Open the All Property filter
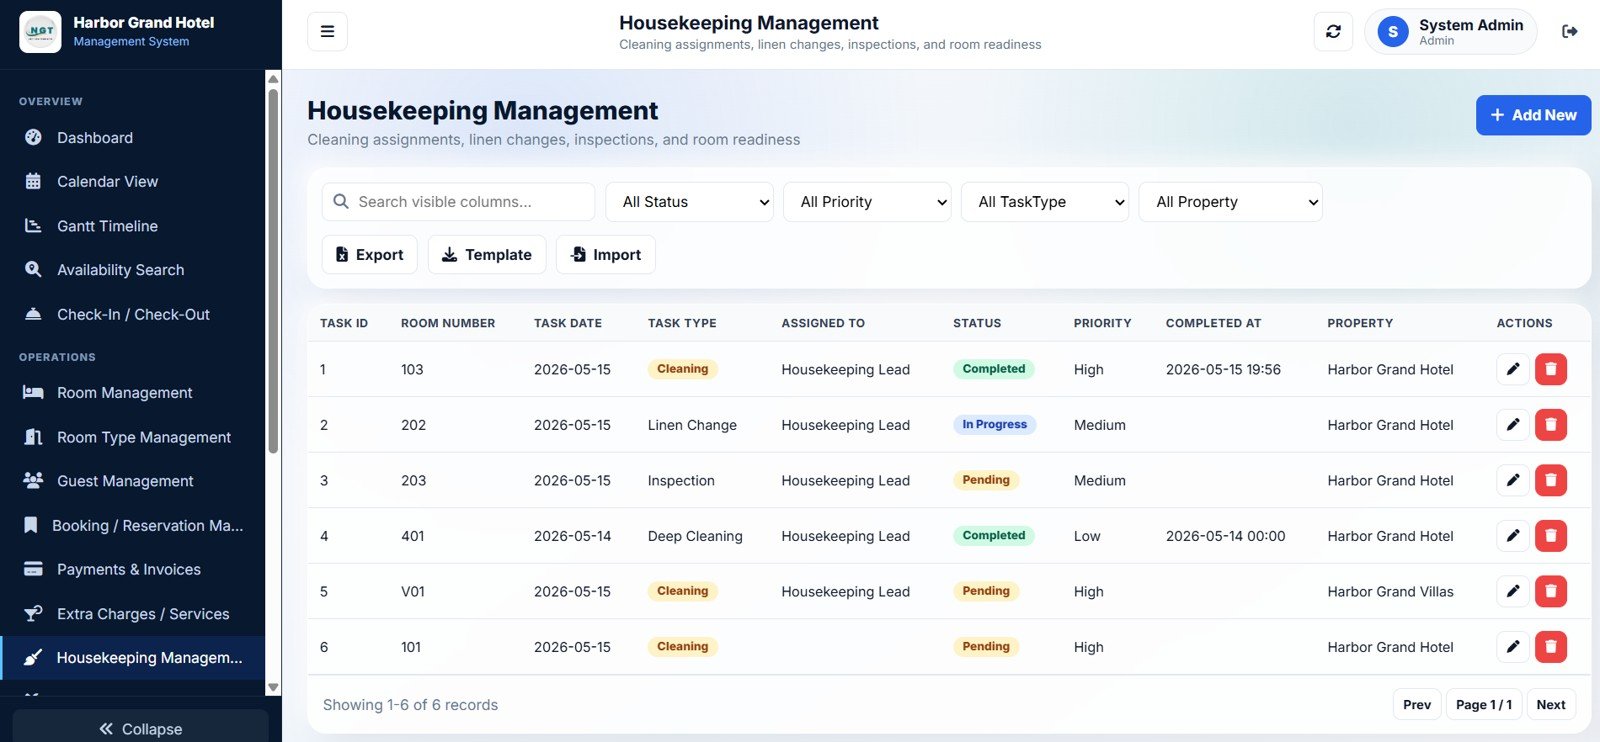1600x742 pixels. (1230, 201)
